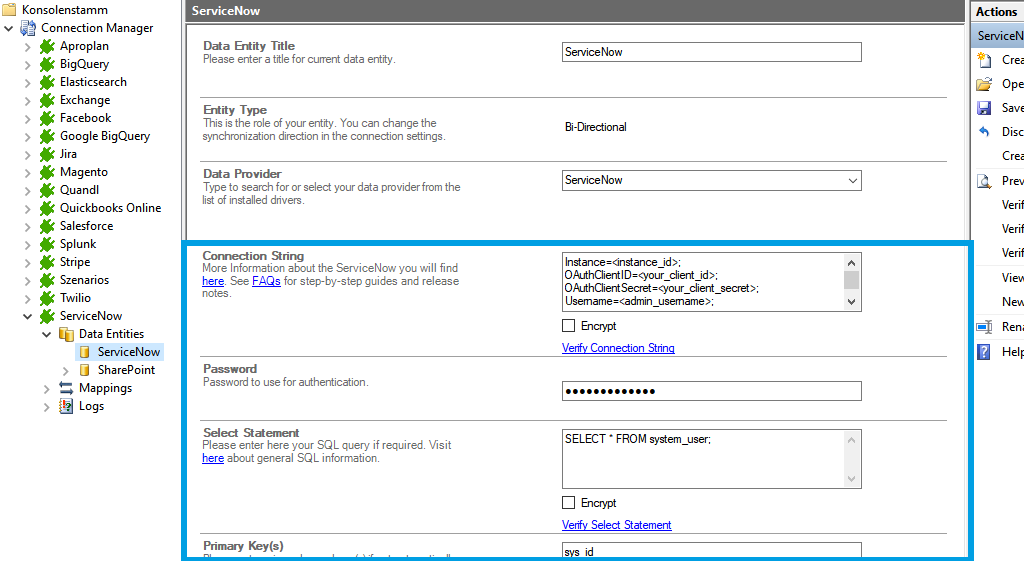Click into the Password field
This screenshot has width=1024, height=561.
[x=711, y=391]
